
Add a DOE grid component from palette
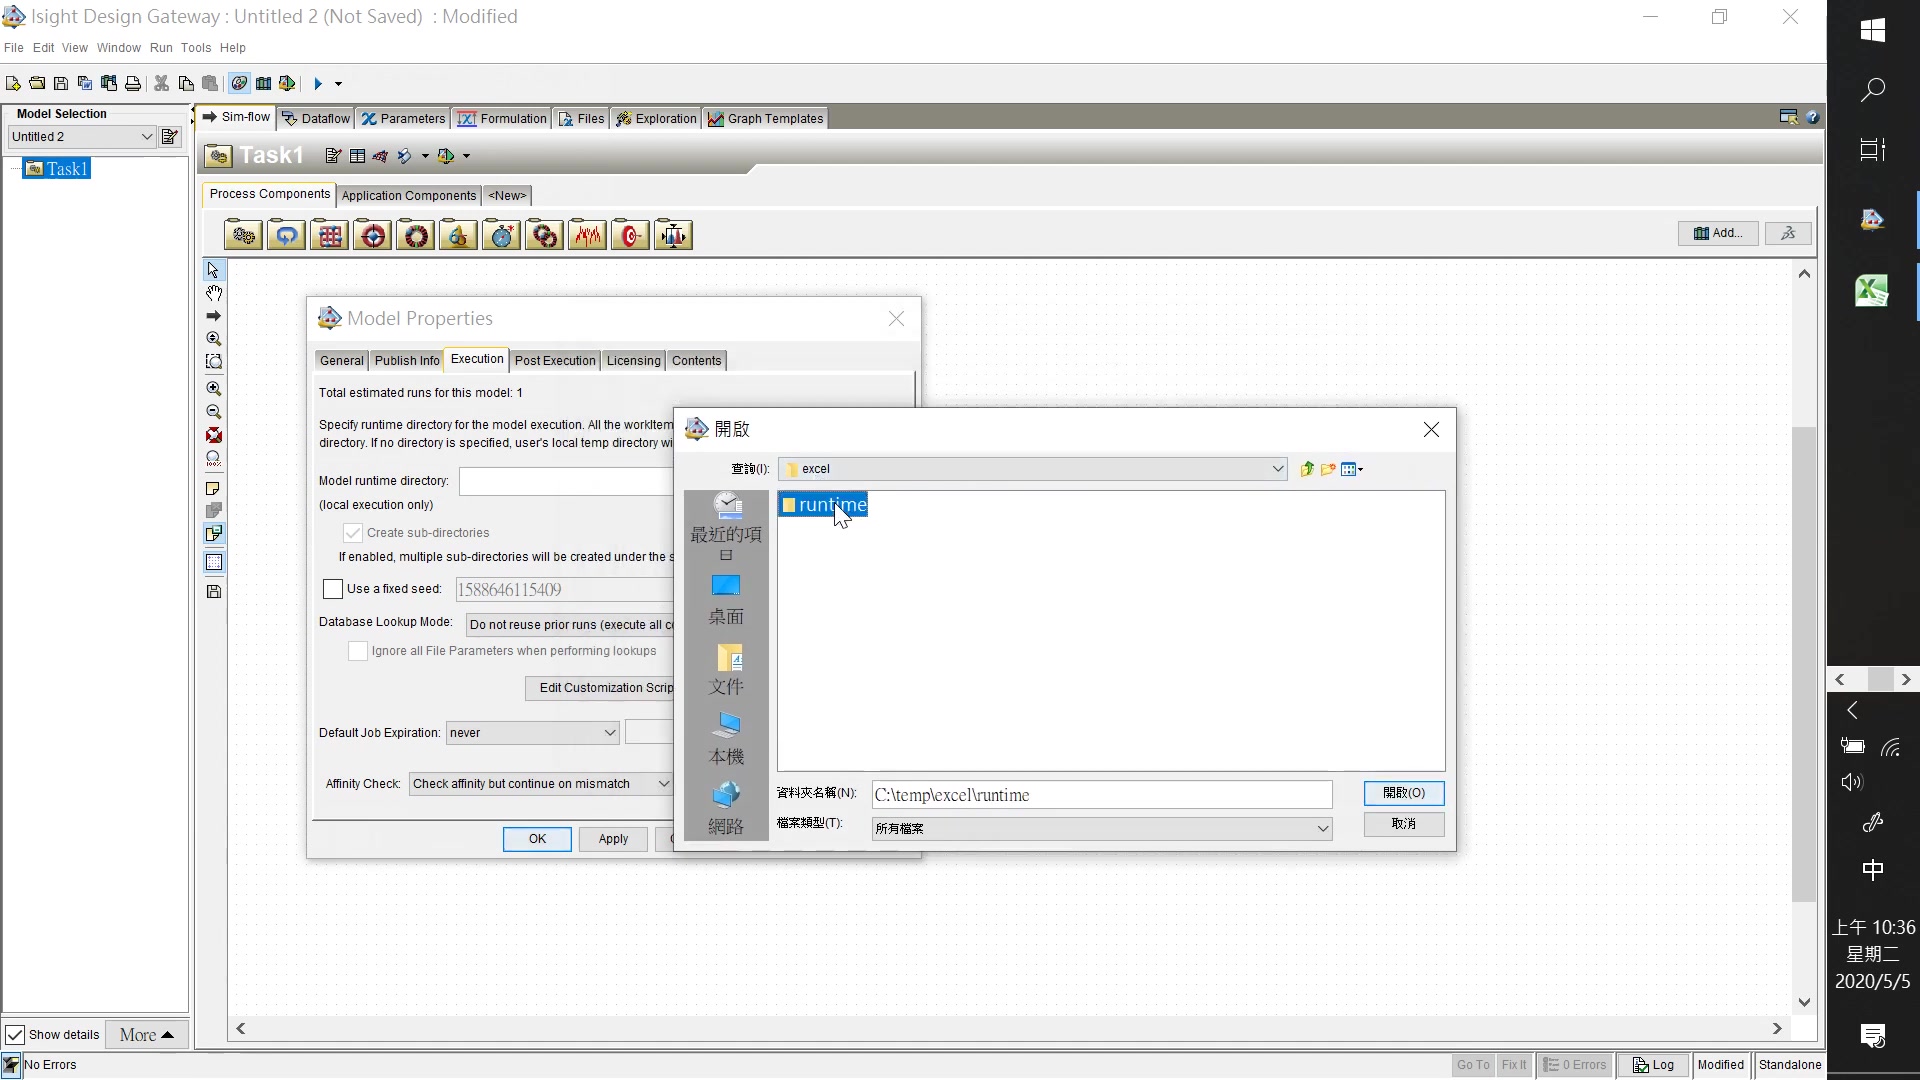pos(329,236)
